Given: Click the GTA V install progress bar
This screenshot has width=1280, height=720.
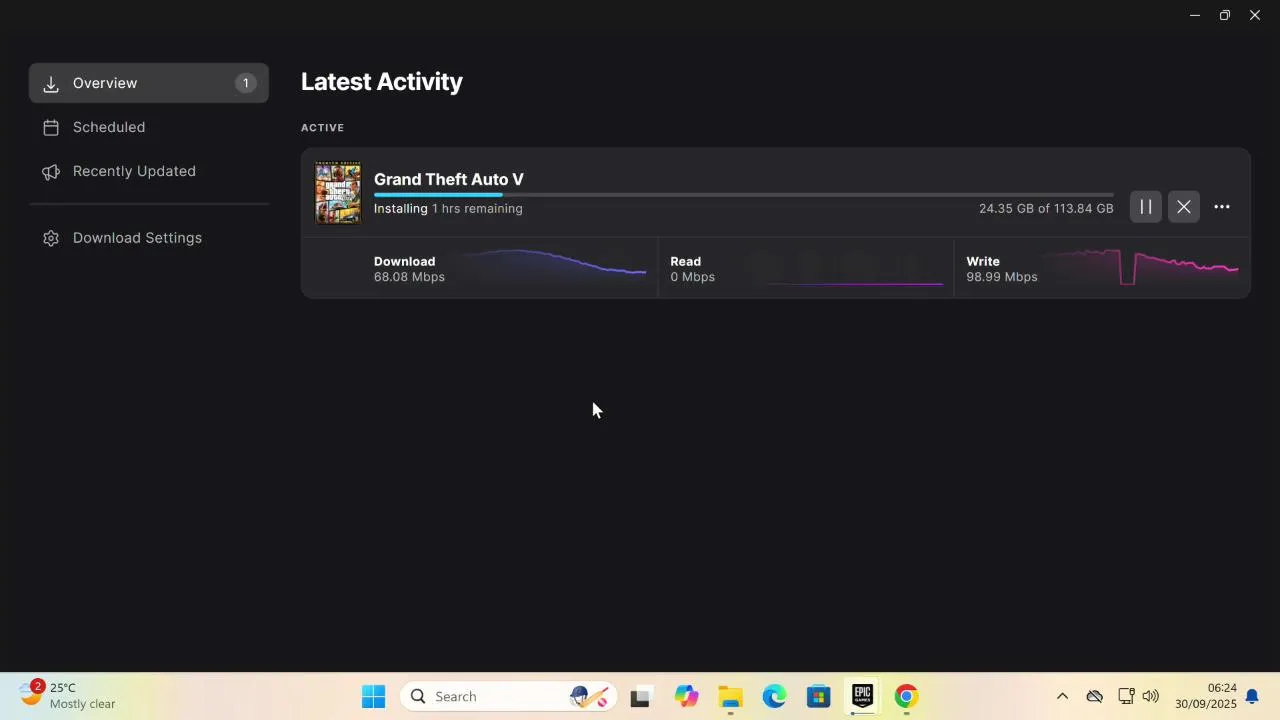Looking at the screenshot, I should tap(743, 195).
